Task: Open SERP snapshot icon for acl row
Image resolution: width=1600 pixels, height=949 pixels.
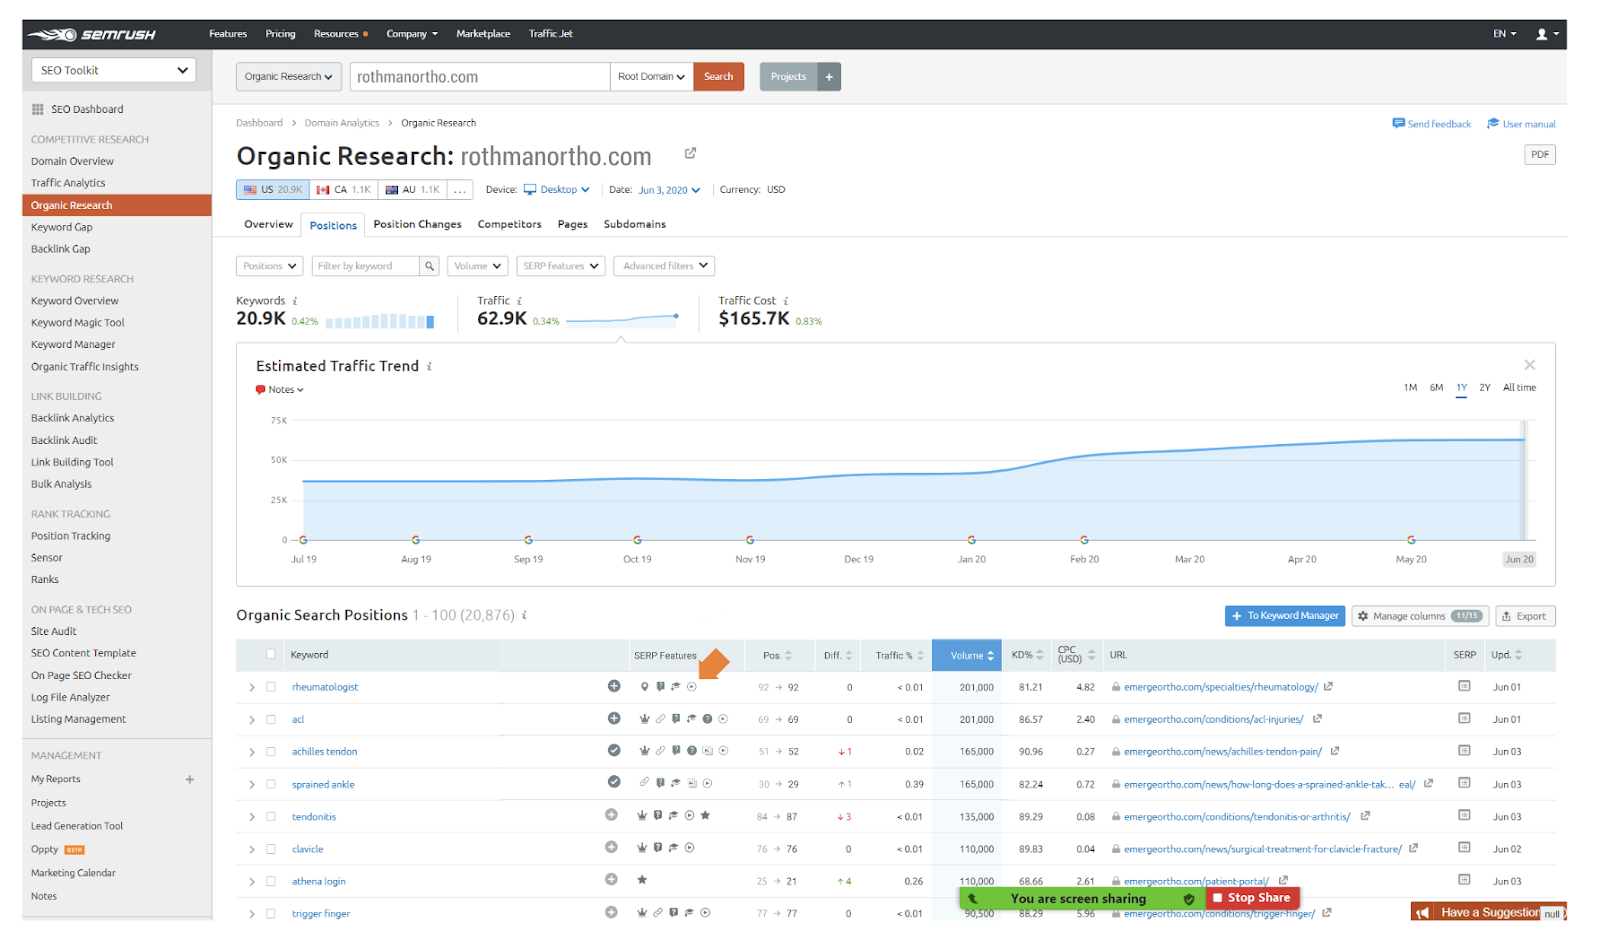Action: click(1464, 718)
